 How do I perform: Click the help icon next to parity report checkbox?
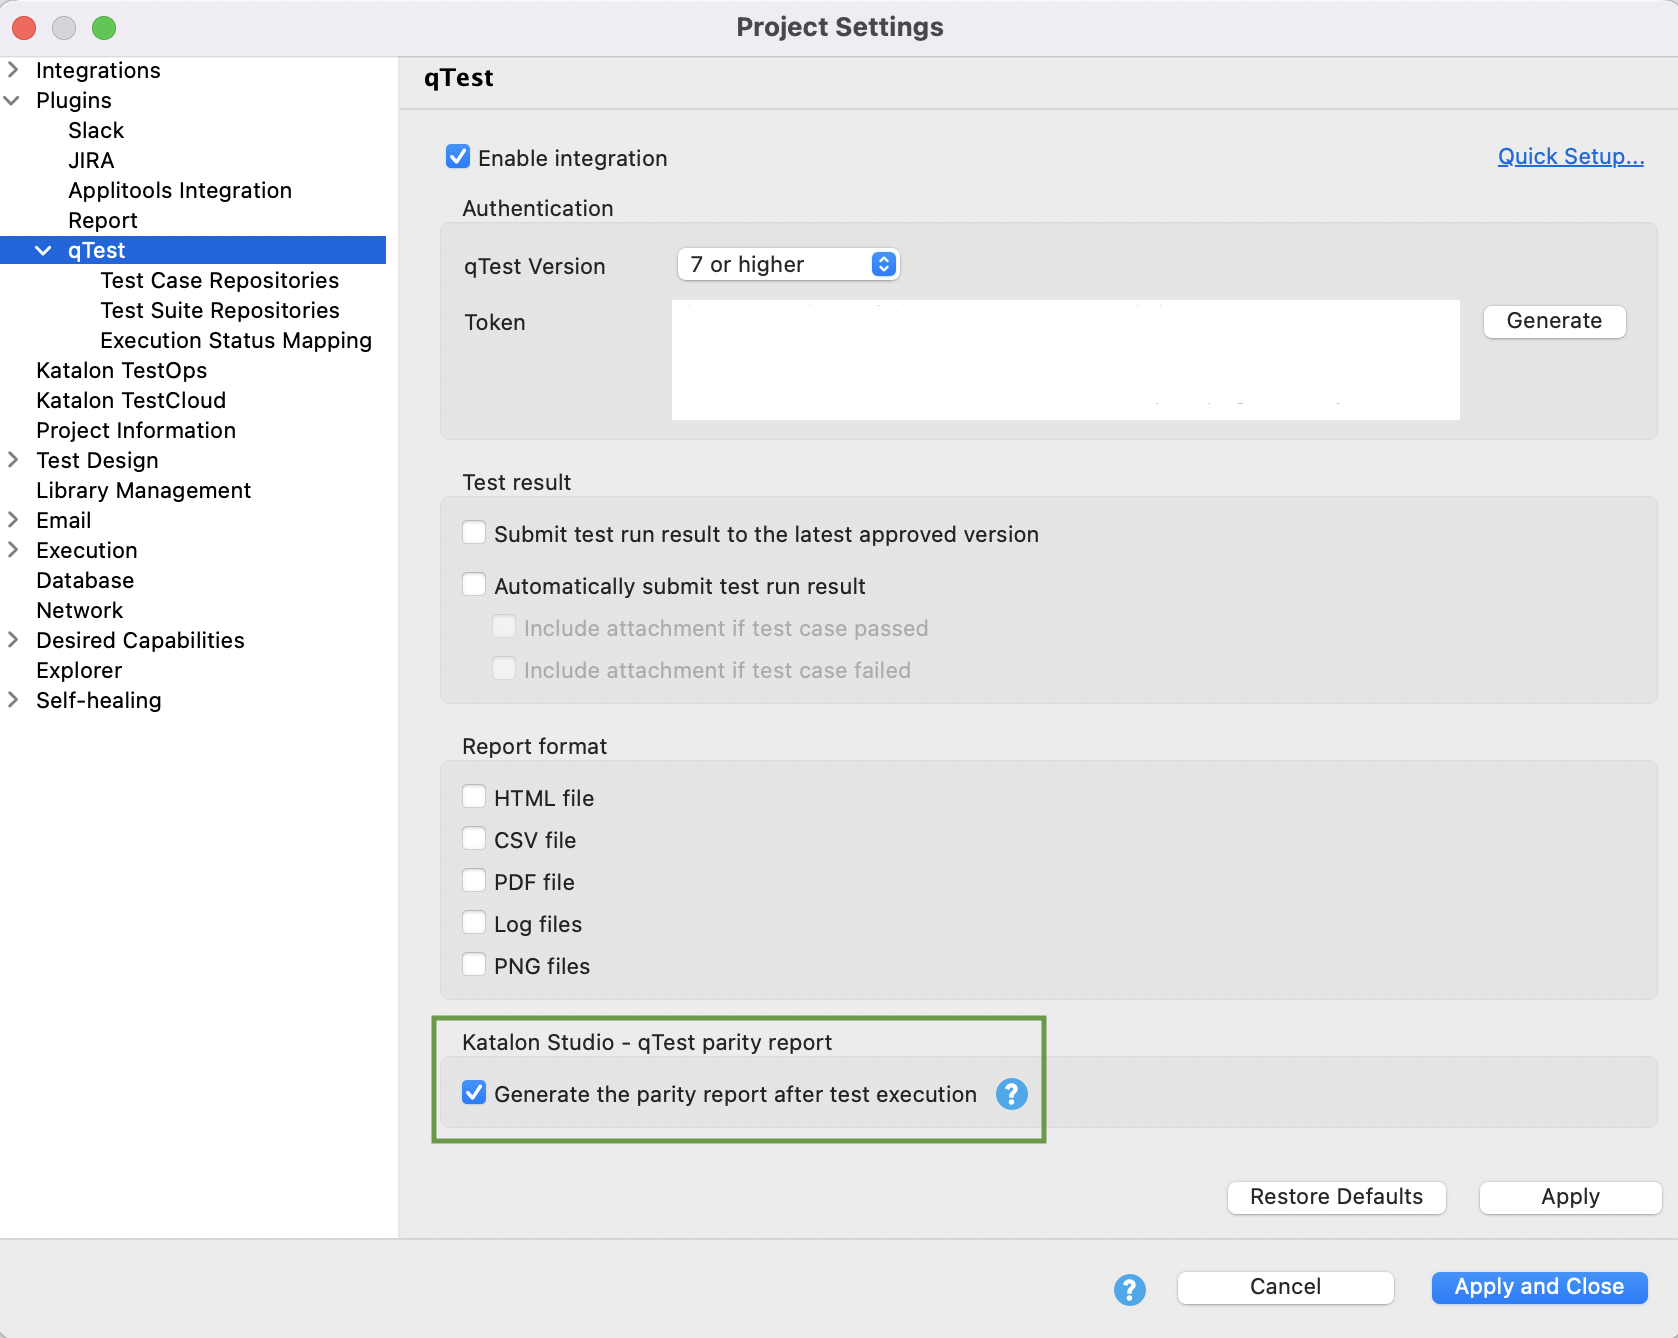[1011, 1094]
